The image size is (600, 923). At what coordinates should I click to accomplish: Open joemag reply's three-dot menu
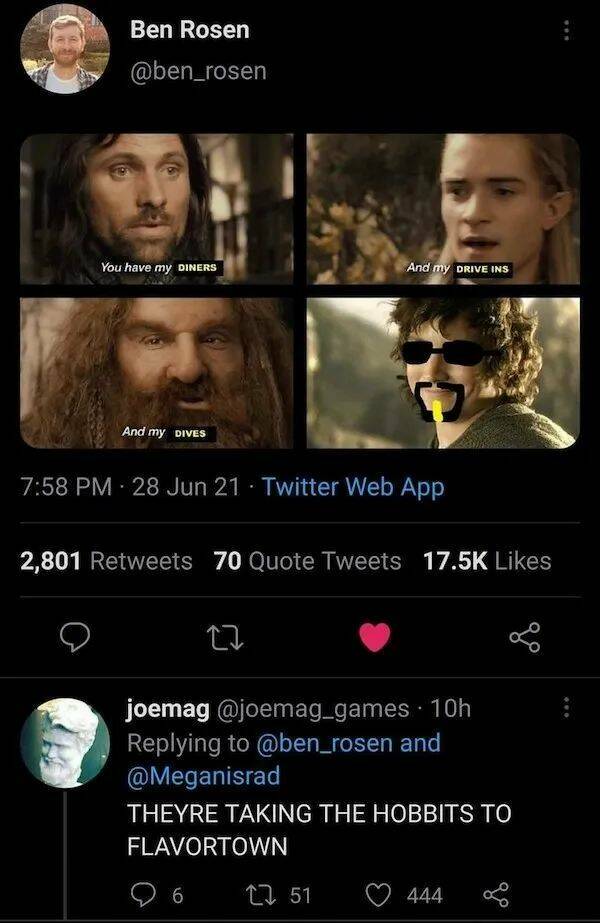coord(566,708)
